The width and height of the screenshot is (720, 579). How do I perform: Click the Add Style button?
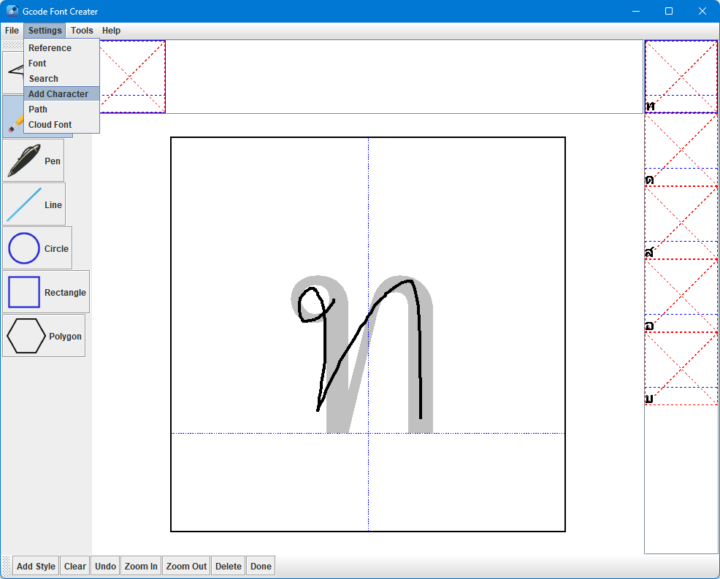(x=36, y=566)
